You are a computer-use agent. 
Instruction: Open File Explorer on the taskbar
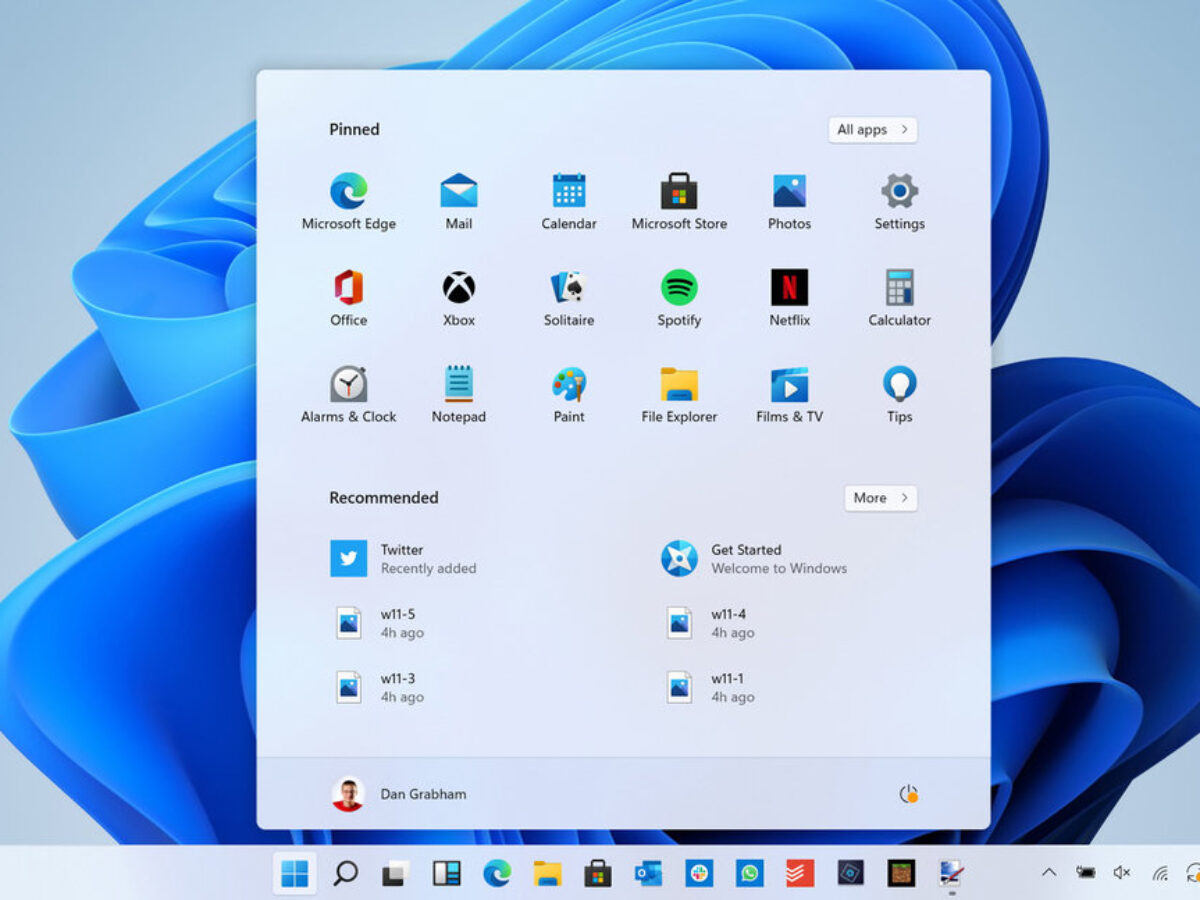tap(547, 873)
